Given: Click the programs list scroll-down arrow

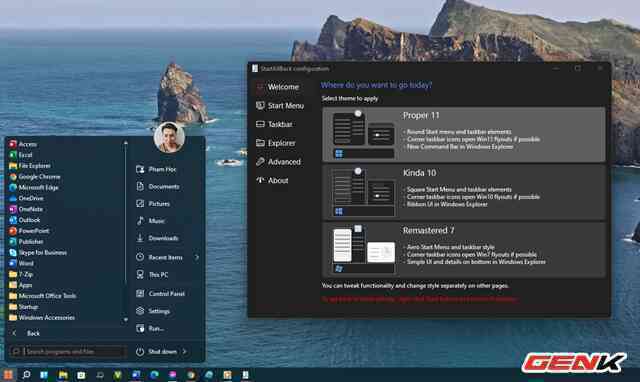Looking at the screenshot, I should tap(125, 320).
